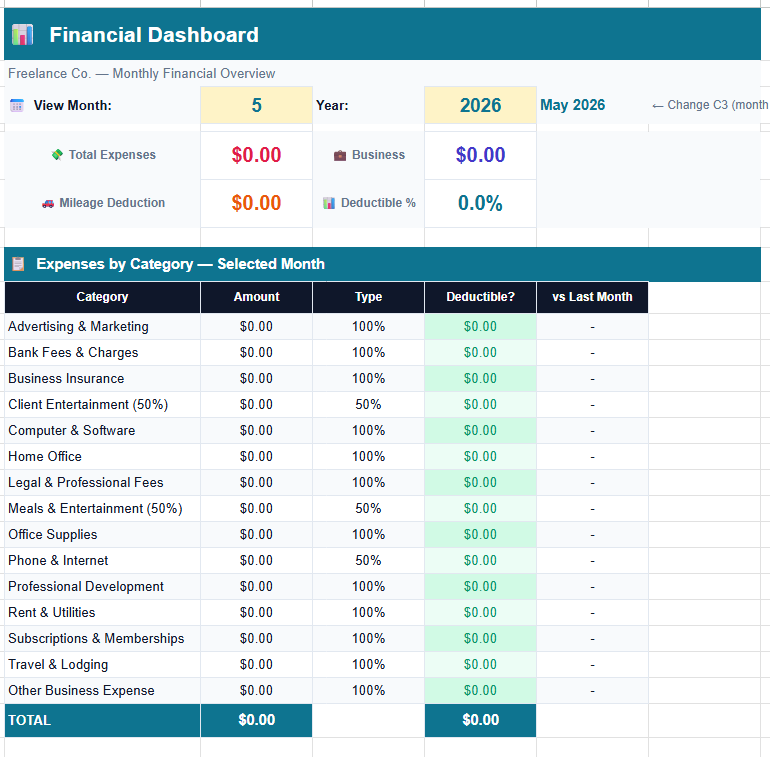Viewport: 770px width, 757px height.
Task: Click the clipboard icon beside Expenses by Category
Action: point(18,264)
